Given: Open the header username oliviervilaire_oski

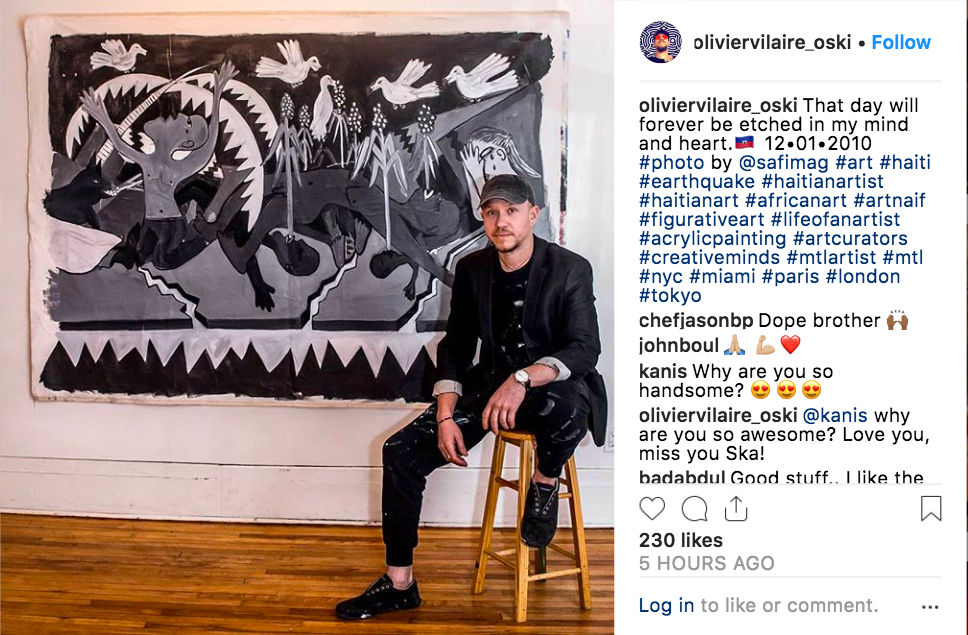Looking at the screenshot, I should point(771,42).
